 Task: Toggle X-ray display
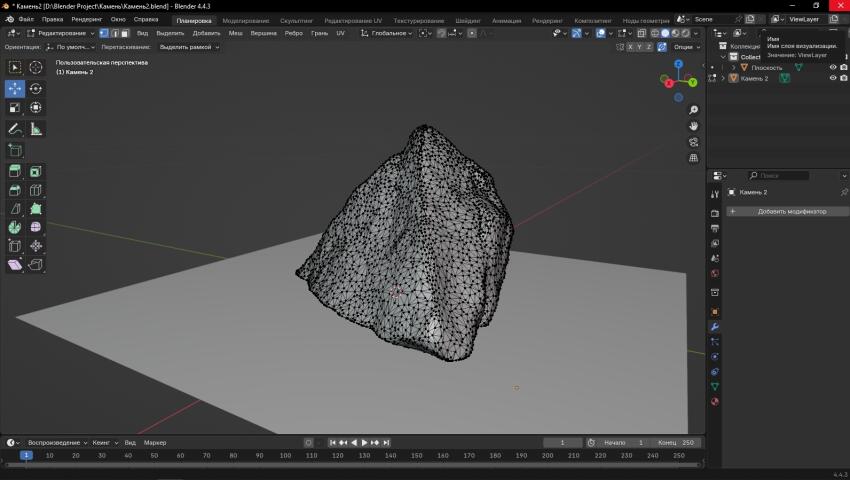[641, 33]
